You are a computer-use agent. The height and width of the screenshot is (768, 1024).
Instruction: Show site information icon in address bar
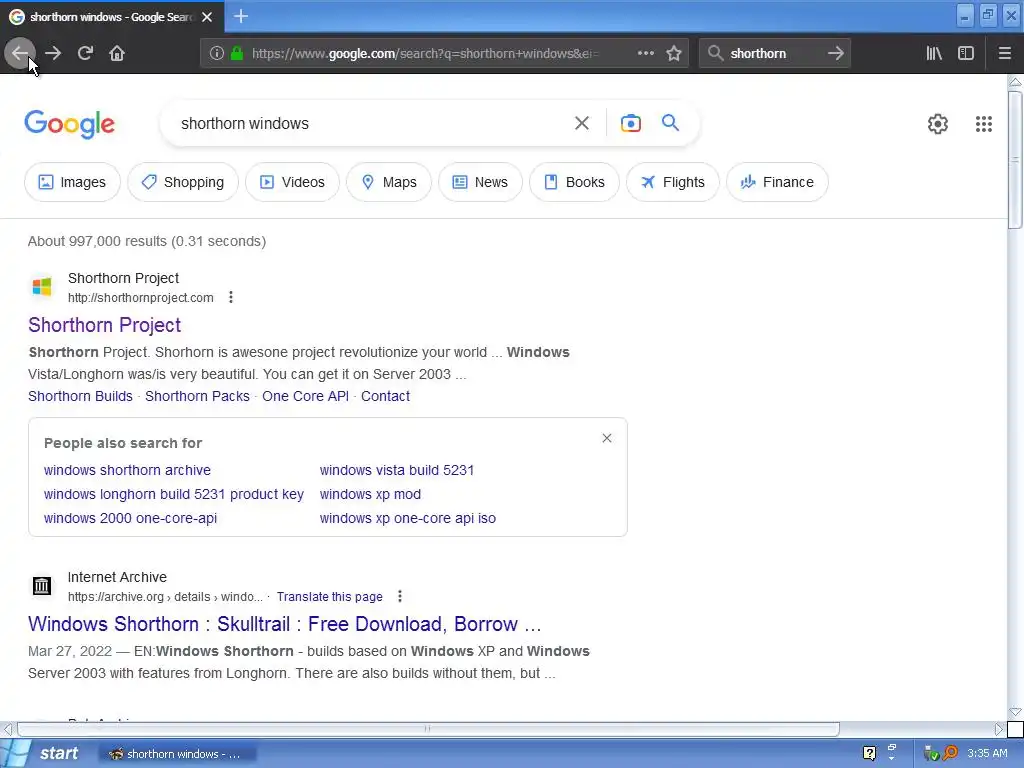click(216, 54)
